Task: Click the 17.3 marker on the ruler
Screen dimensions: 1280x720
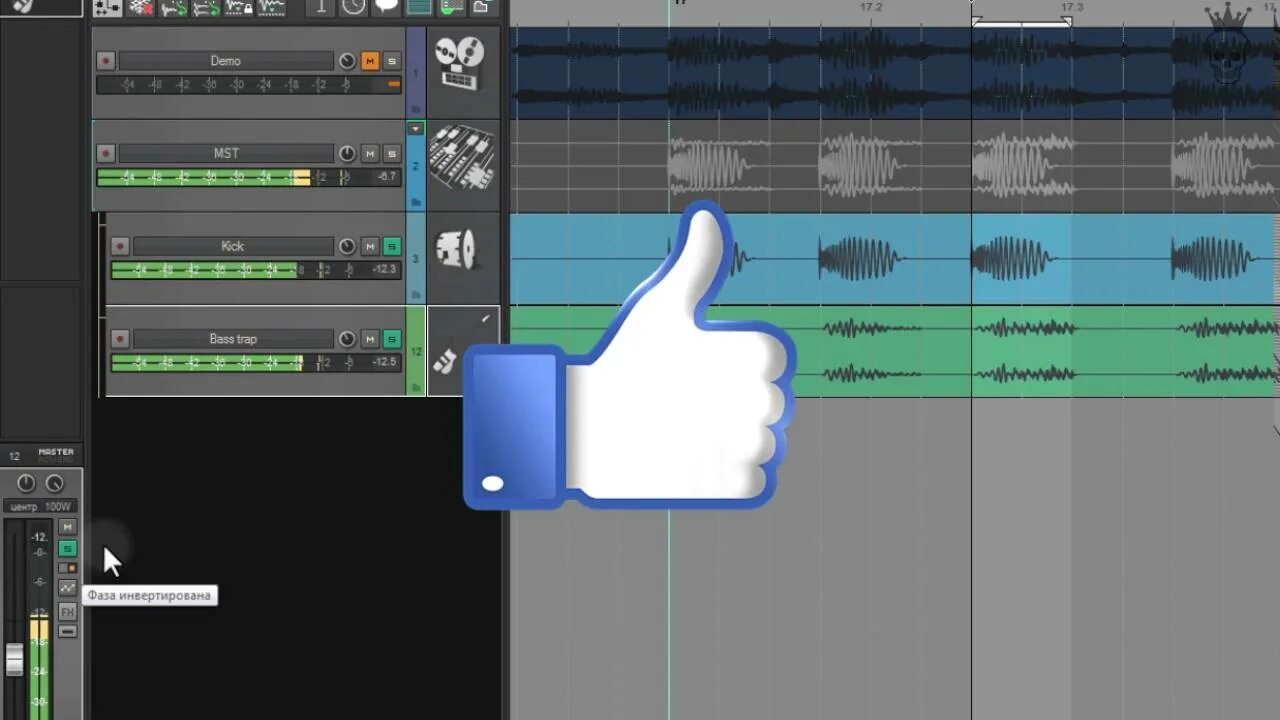Action: (1072, 8)
